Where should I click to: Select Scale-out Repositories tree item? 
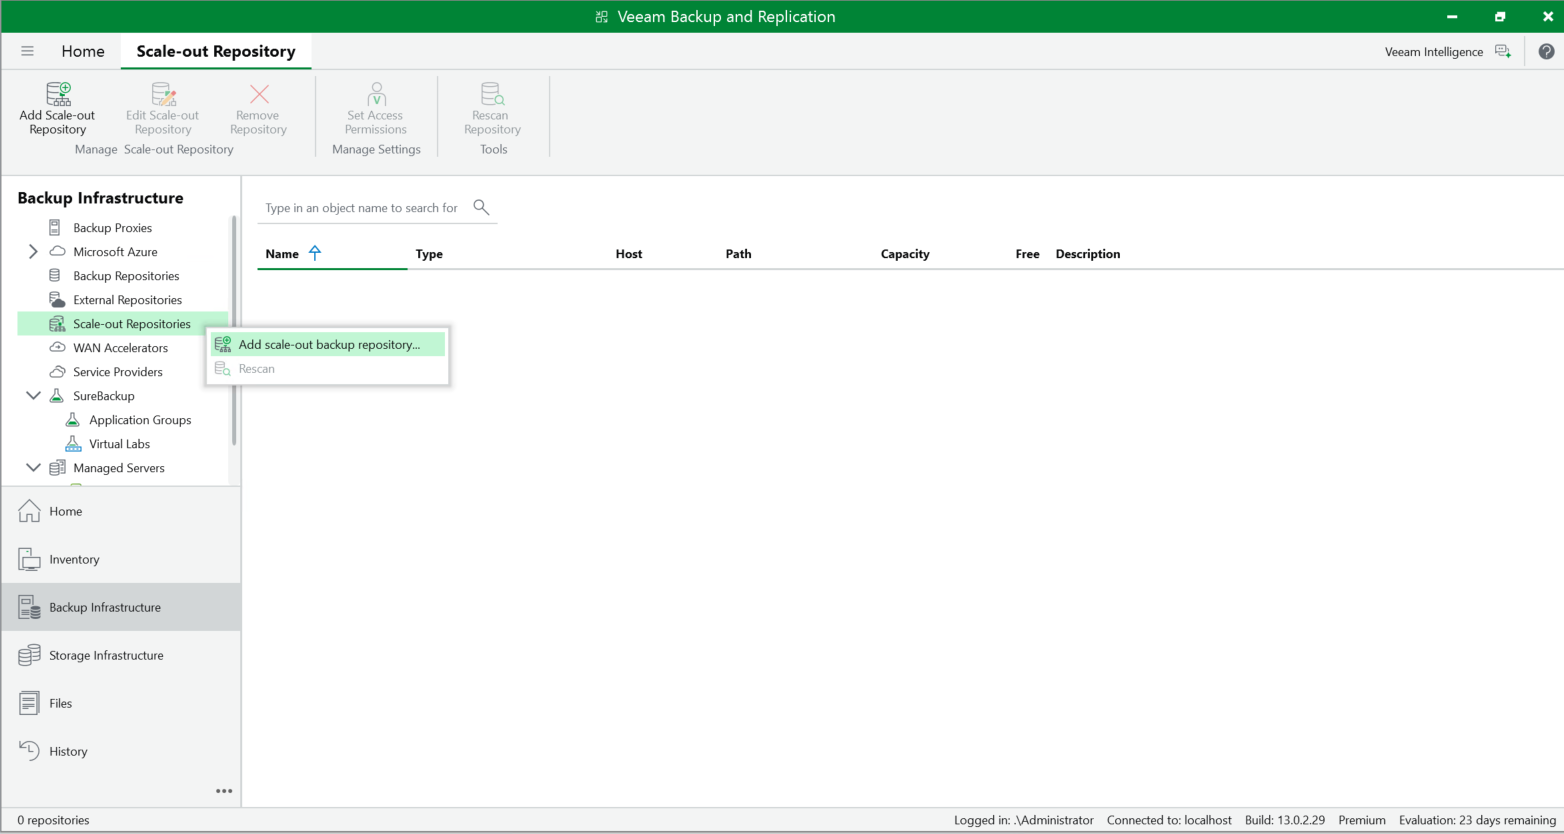pos(122,324)
